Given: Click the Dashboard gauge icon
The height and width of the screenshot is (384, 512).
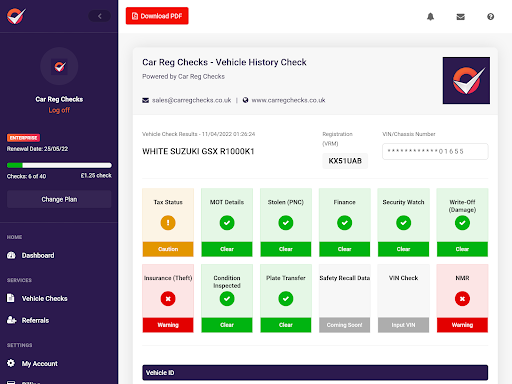Looking at the screenshot, I should pos(11,255).
